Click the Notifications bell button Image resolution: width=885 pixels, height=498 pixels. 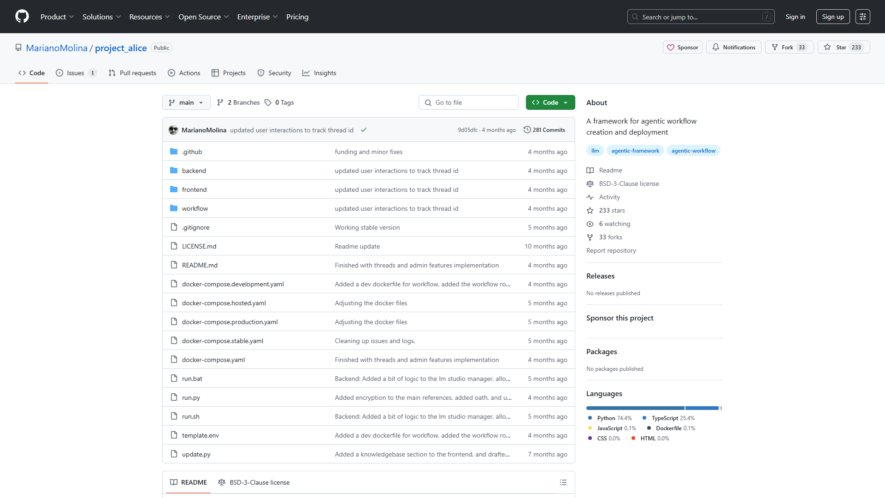[x=733, y=47]
